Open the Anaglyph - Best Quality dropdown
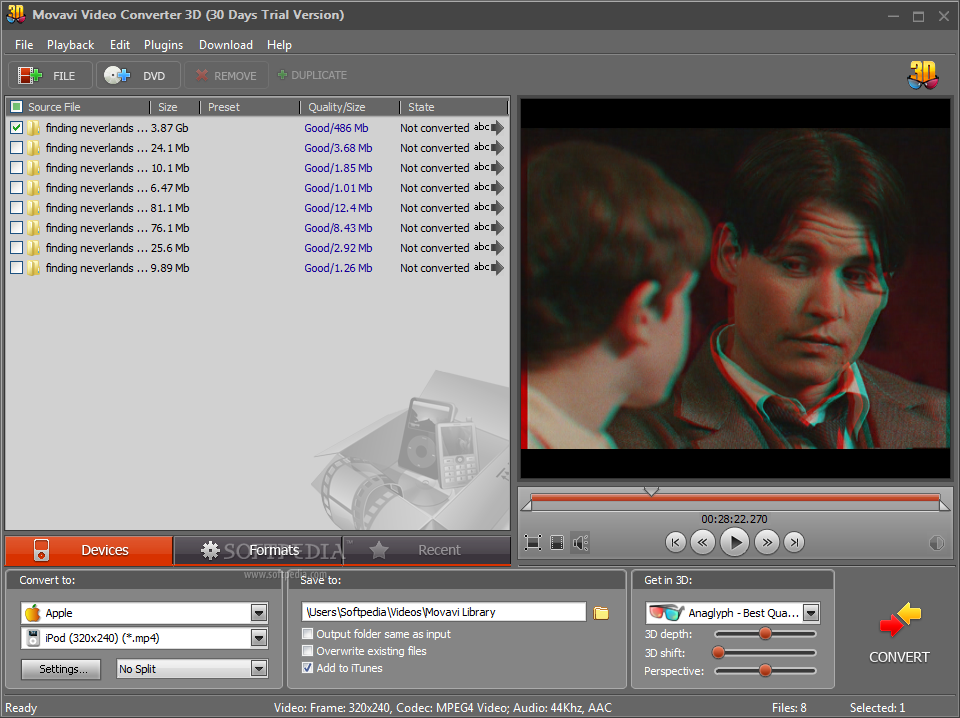960x718 pixels. pyautogui.click(x=811, y=612)
